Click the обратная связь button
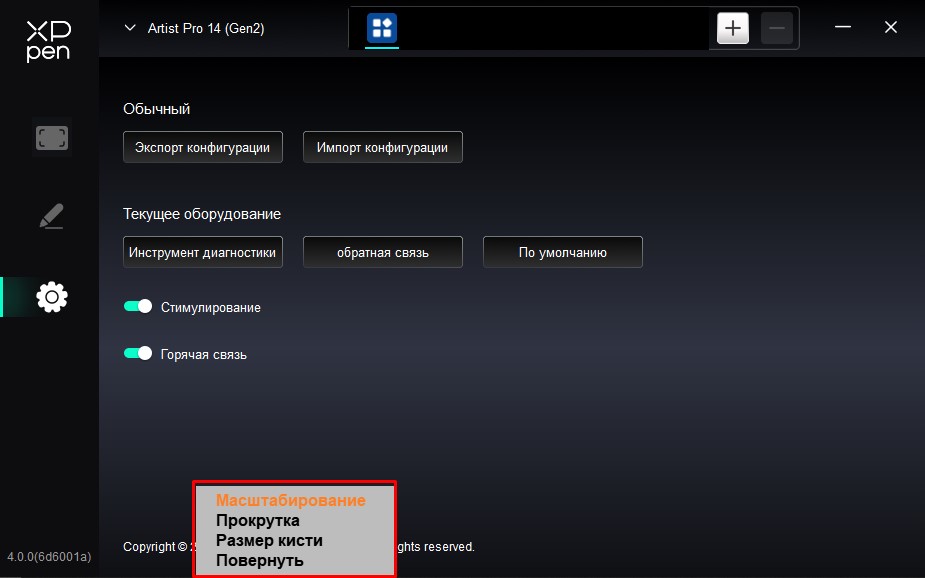 tap(383, 252)
